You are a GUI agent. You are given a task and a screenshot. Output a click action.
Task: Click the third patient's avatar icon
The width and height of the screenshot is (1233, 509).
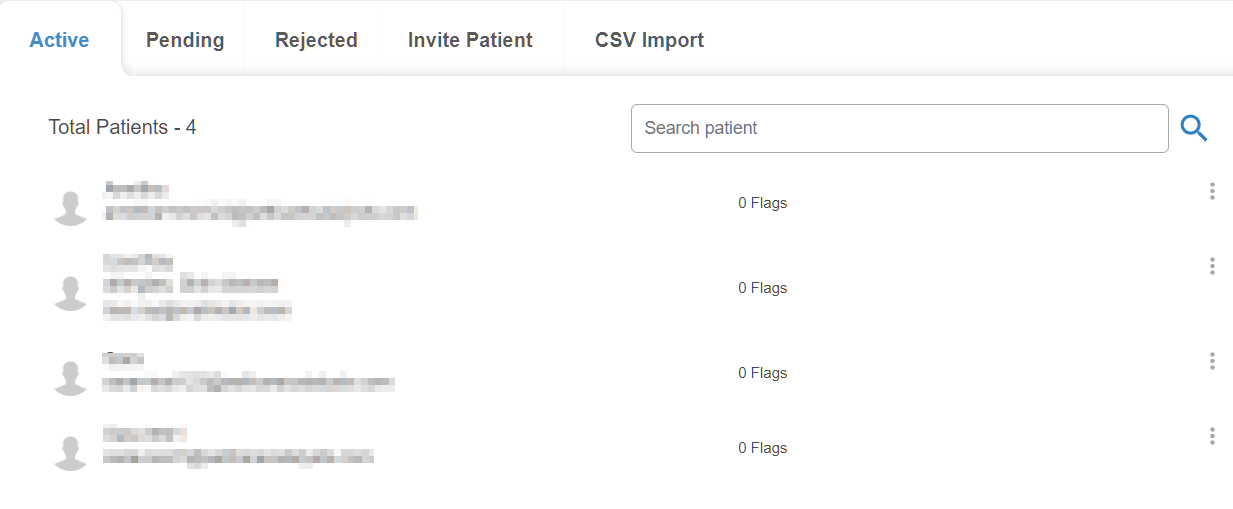pos(70,377)
